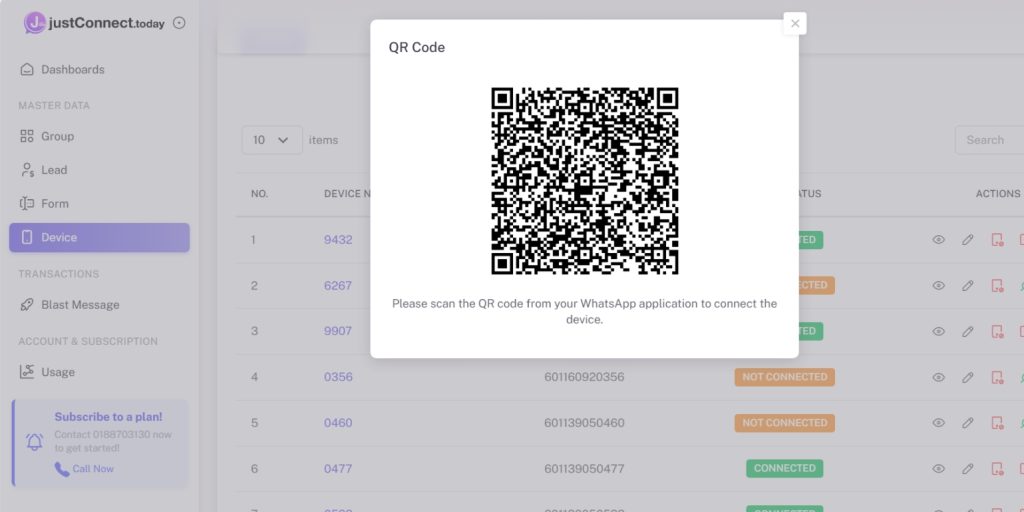Viewport: 1024px width, 512px height.
Task: Close the QR Code dialog
Action: (x=795, y=24)
